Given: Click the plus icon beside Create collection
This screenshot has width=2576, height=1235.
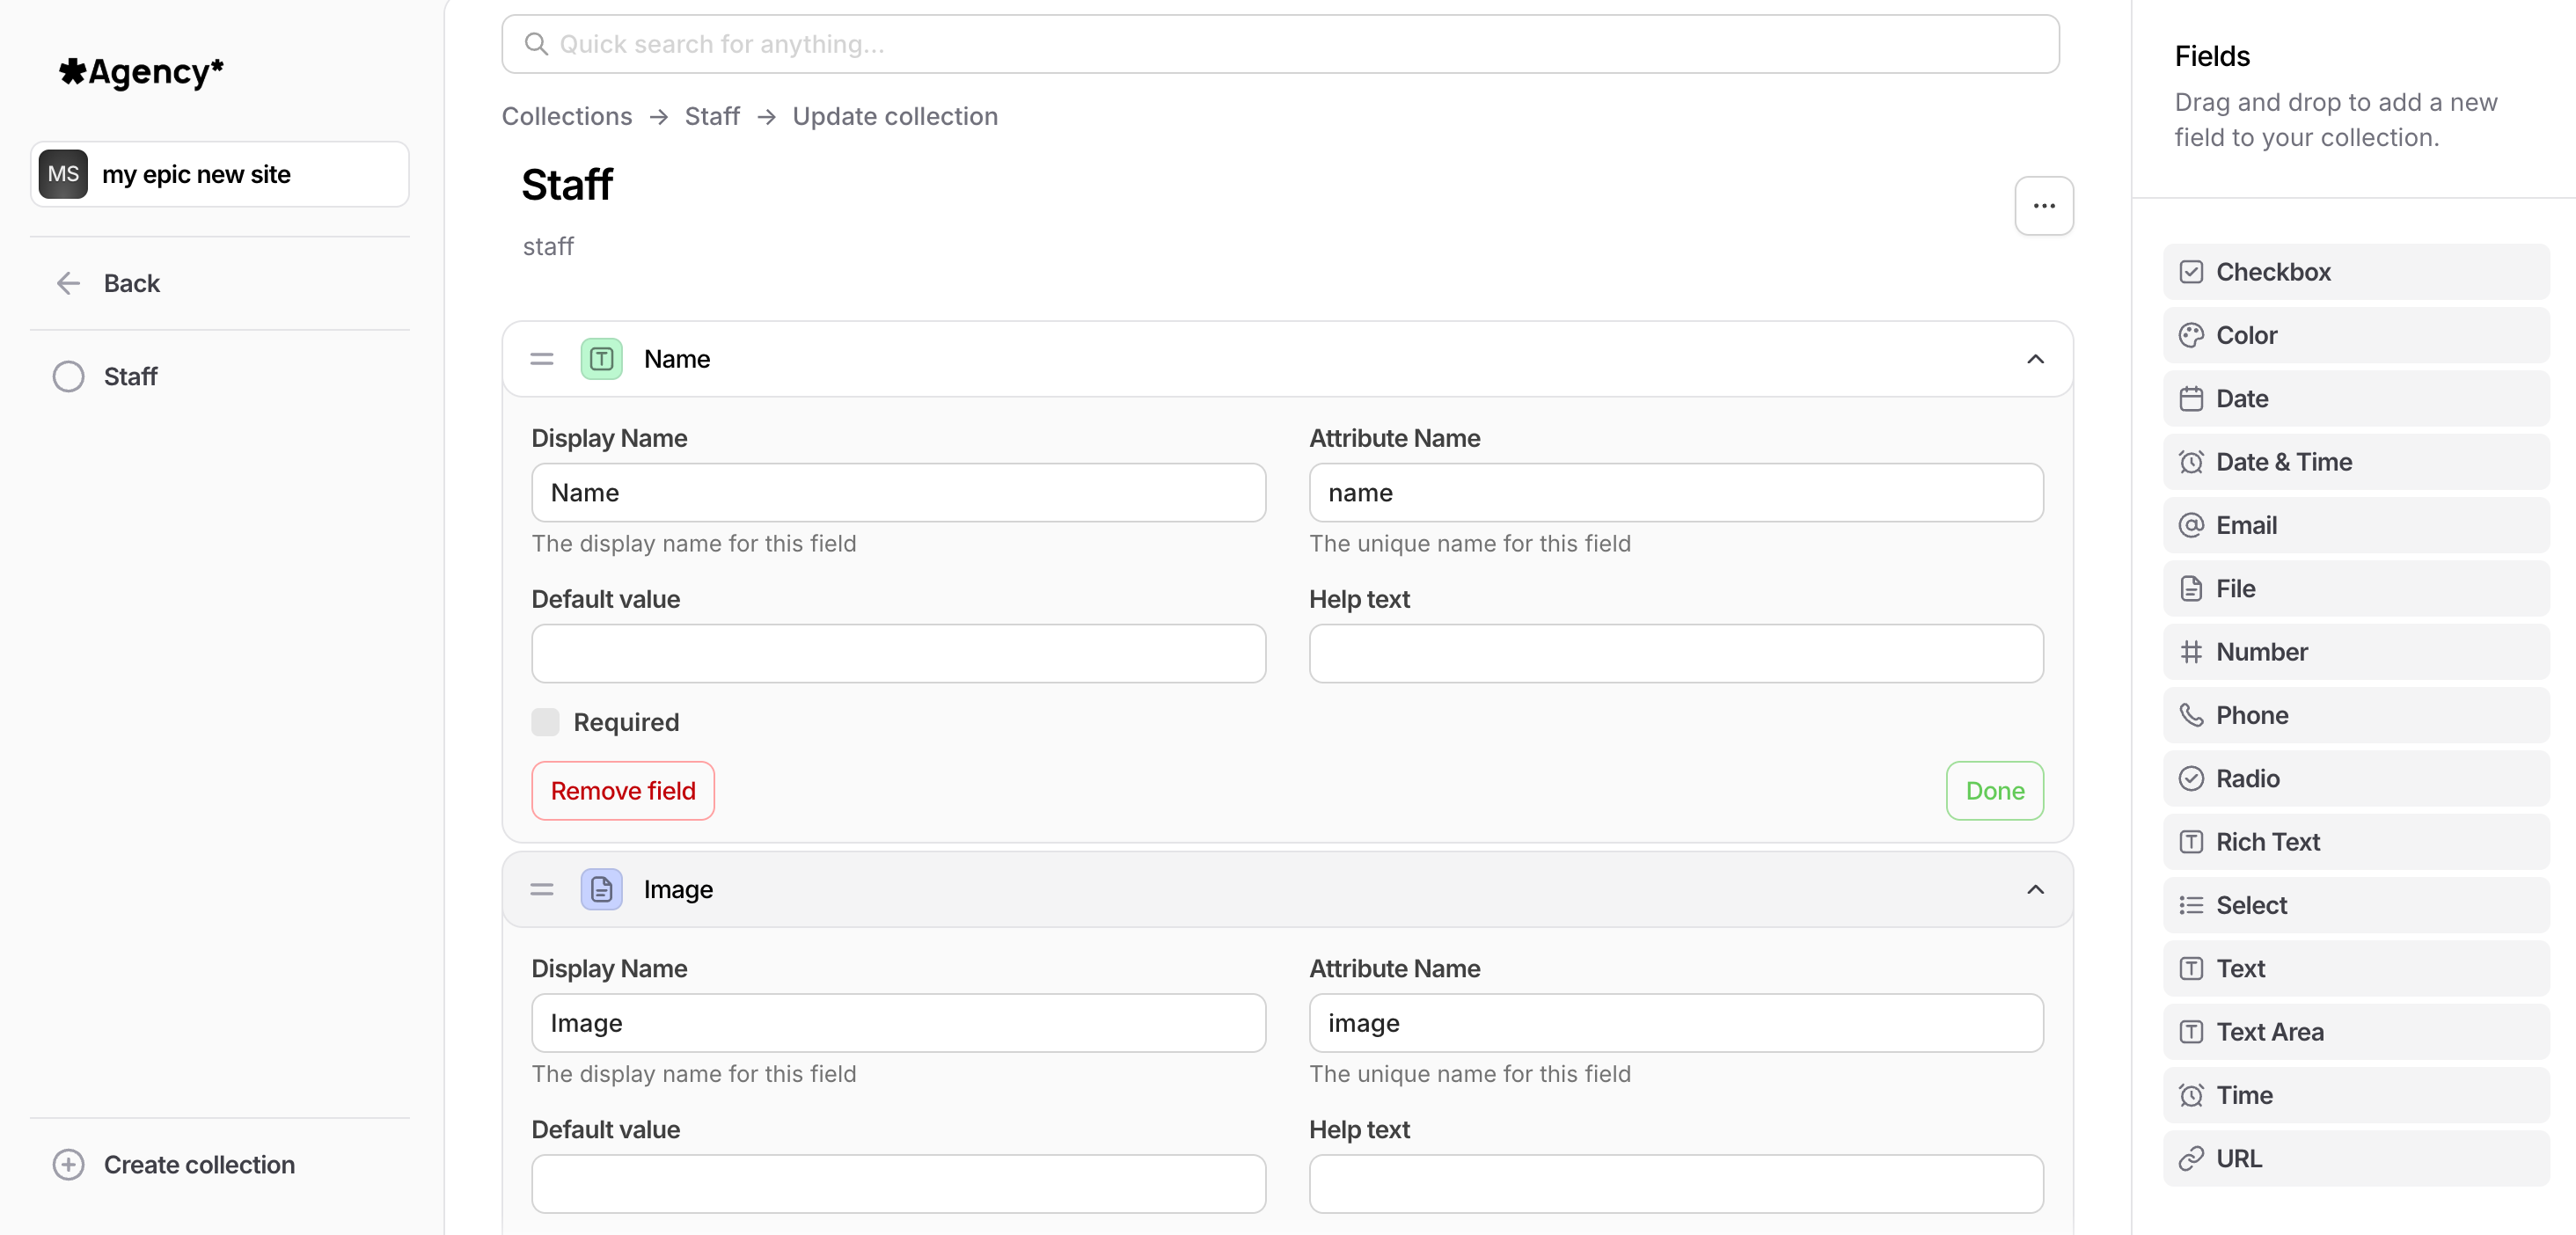Looking at the screenshot, I should [x=68, y=1164].
